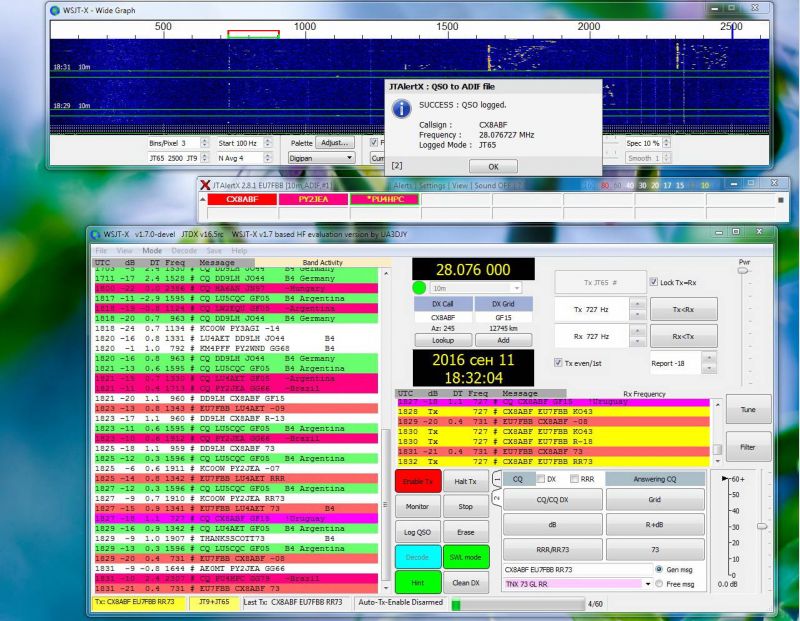Click the Halt Tx button
The image size is (800, 621).
click(x=465, y=481)
